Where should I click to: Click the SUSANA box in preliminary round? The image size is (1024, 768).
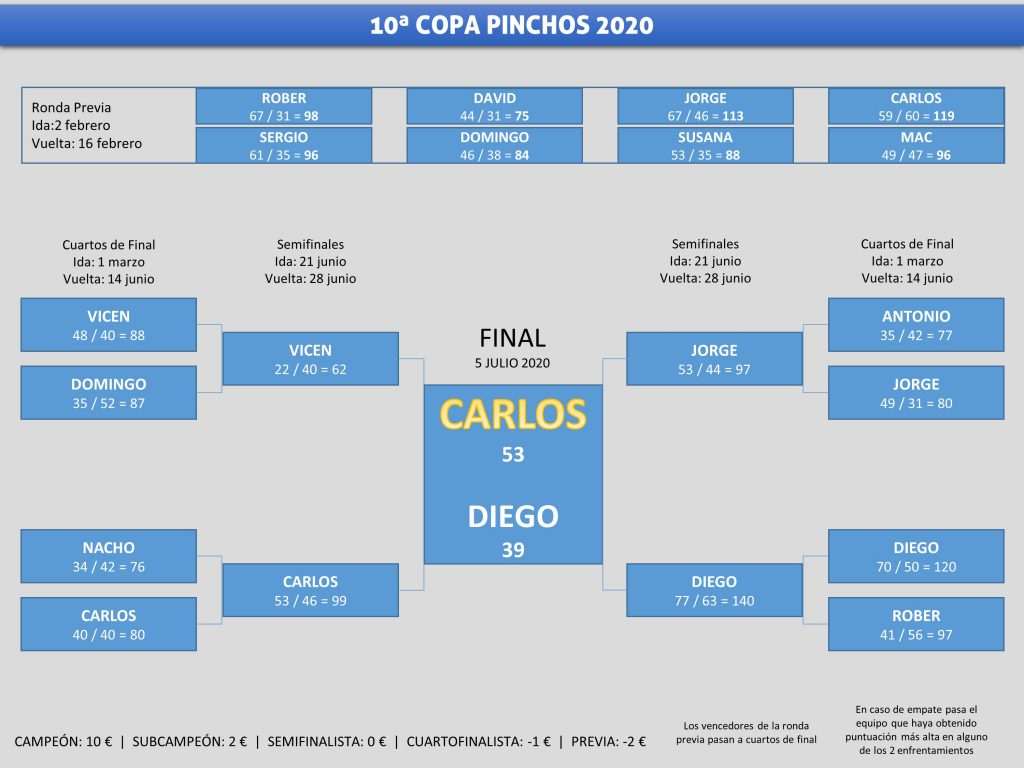tap(705, 146)
